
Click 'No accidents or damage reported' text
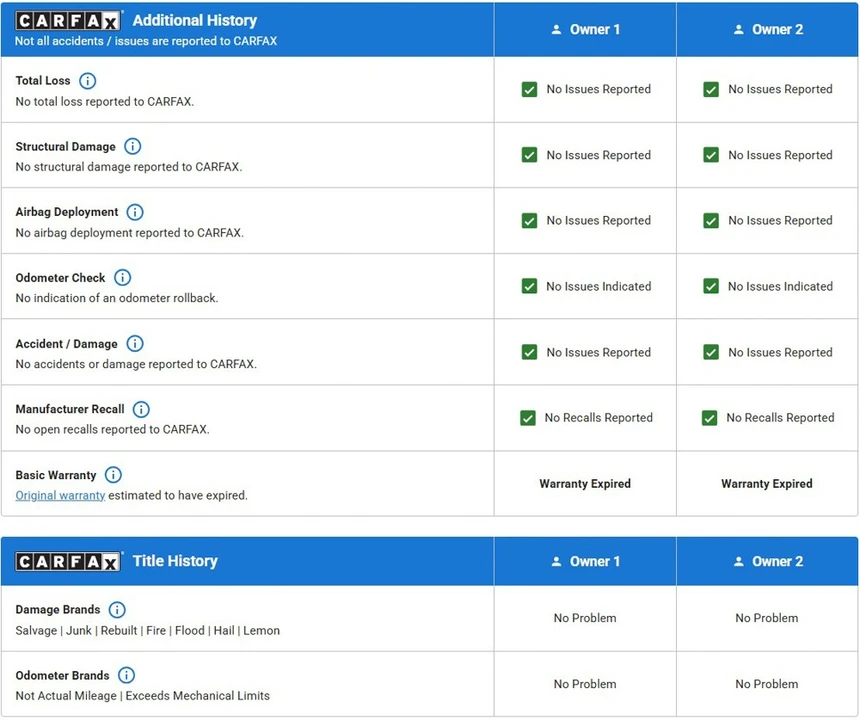pyautogui.click(x=136, y=364)
